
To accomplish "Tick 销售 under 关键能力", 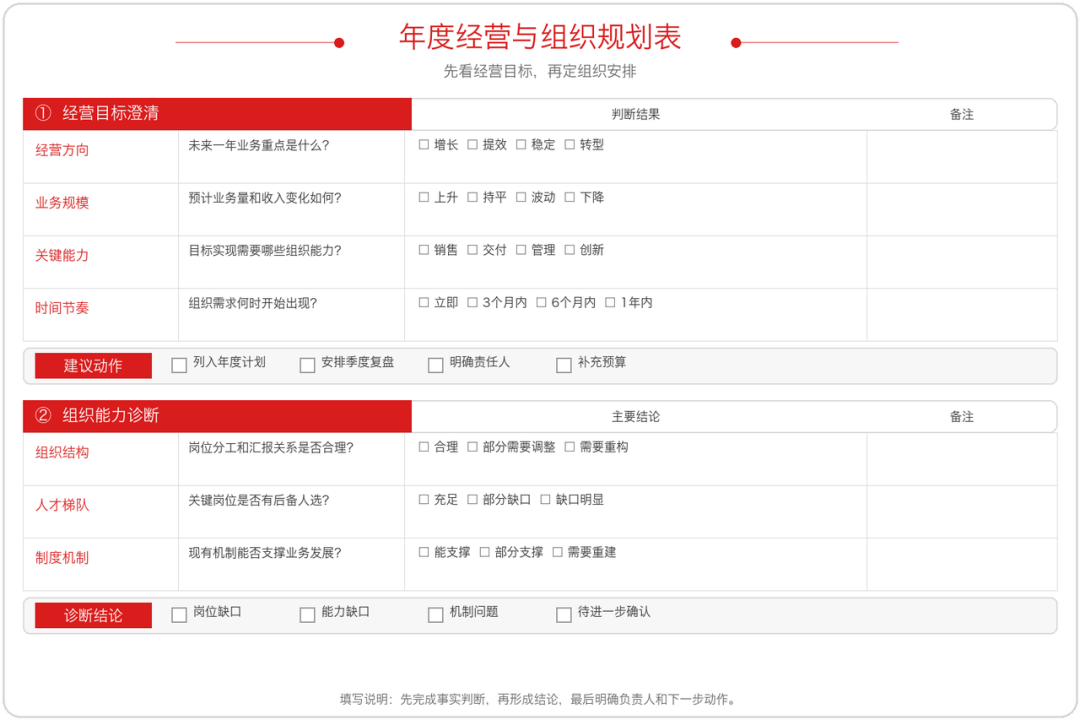I will pos(424,249).
